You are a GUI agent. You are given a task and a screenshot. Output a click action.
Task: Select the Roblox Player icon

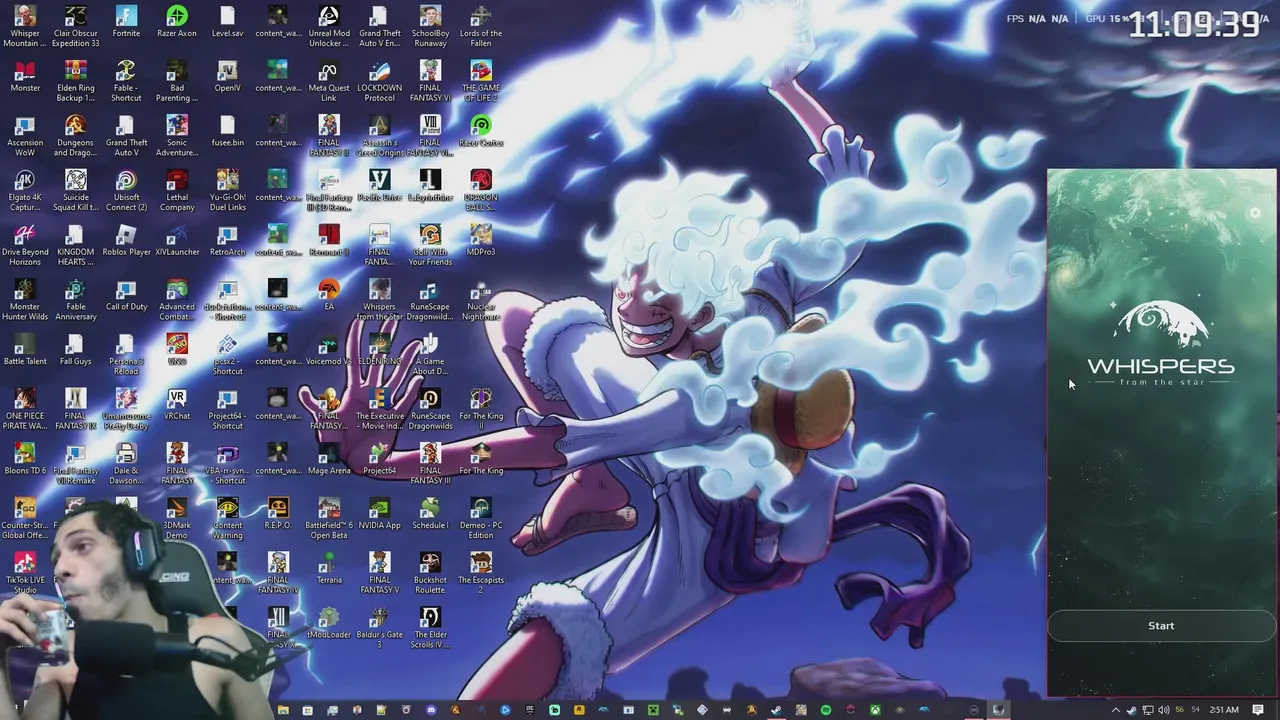point(126,241)
